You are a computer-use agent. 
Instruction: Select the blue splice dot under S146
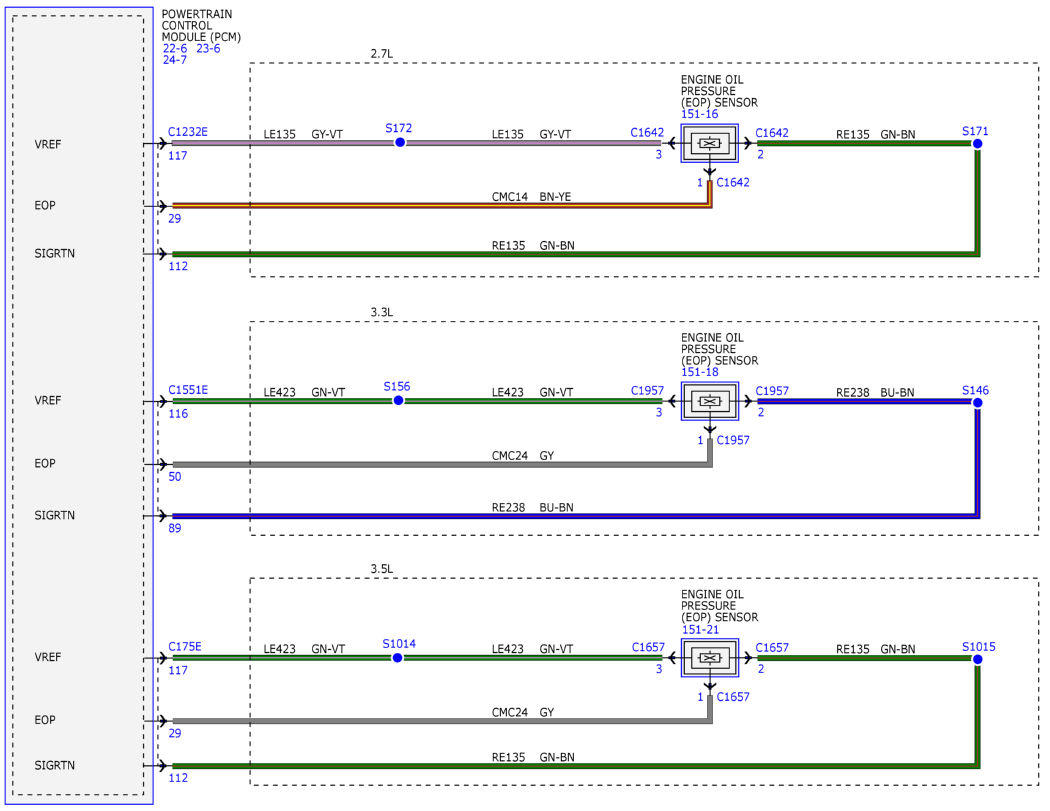pyautogui.click(x=977, y=402)
